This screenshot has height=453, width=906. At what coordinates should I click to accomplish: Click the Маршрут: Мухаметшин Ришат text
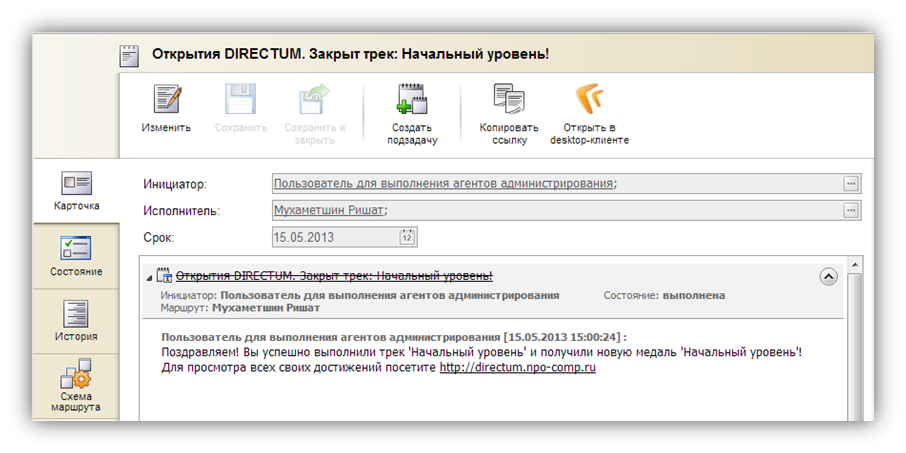pyautogui.click(x=240, y=308)
